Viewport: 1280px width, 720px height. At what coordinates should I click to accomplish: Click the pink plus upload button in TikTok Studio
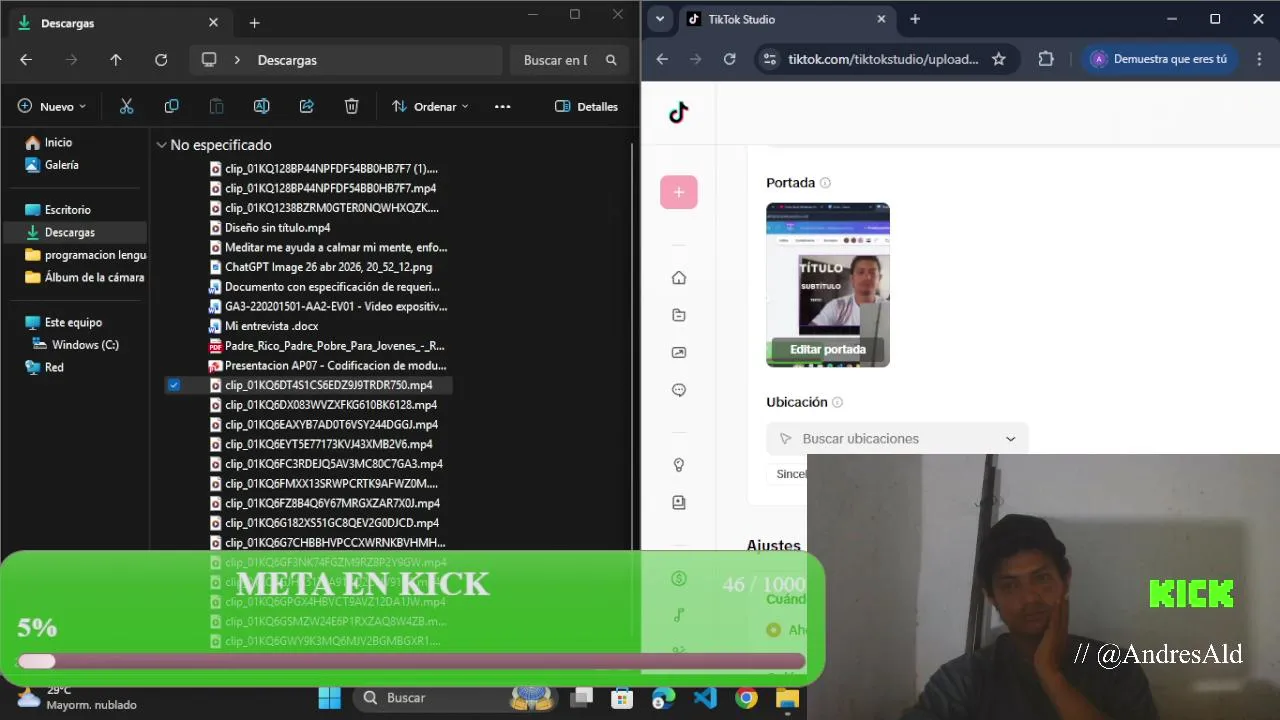[678, 192]
